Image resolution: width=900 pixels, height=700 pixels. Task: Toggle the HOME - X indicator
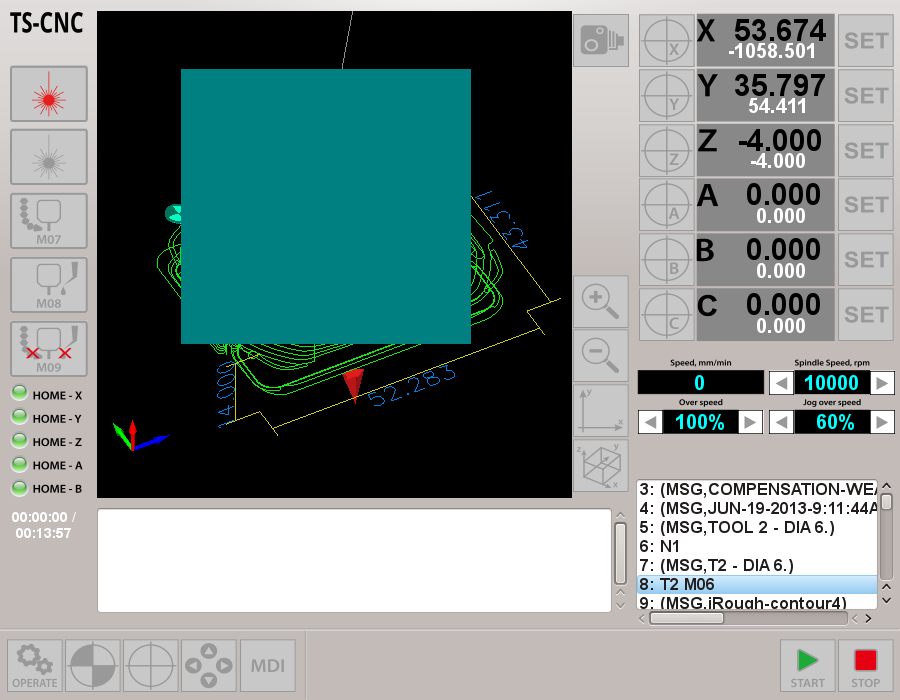[19, 394]
